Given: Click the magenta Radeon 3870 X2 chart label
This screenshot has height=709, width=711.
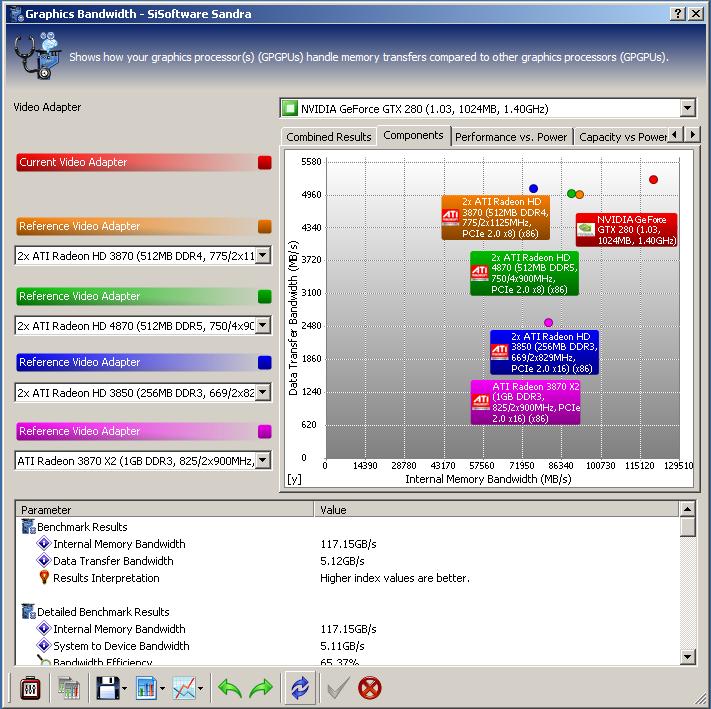Looking at the screenshot, I should (x=526, y=403).
